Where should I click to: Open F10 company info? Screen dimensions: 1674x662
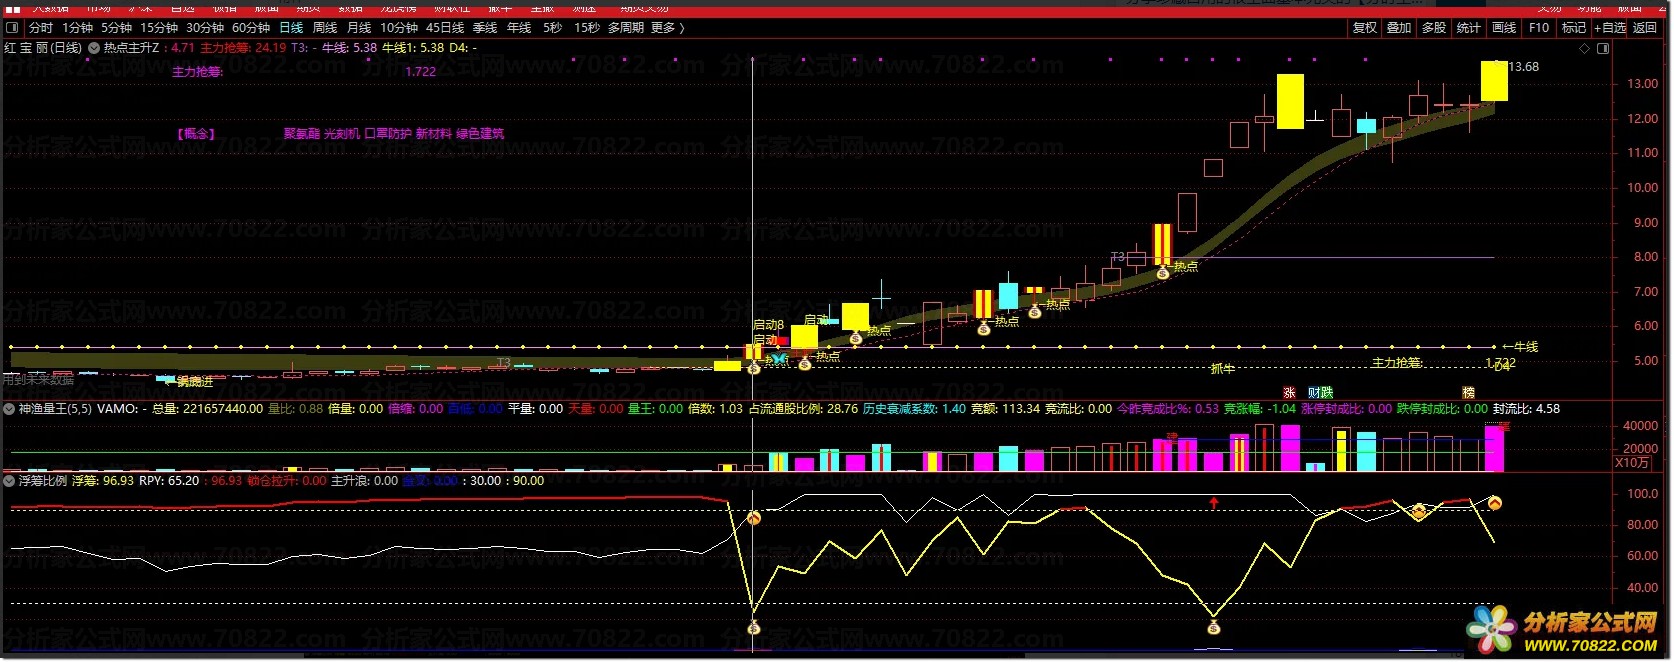[x=1539, y=28]
